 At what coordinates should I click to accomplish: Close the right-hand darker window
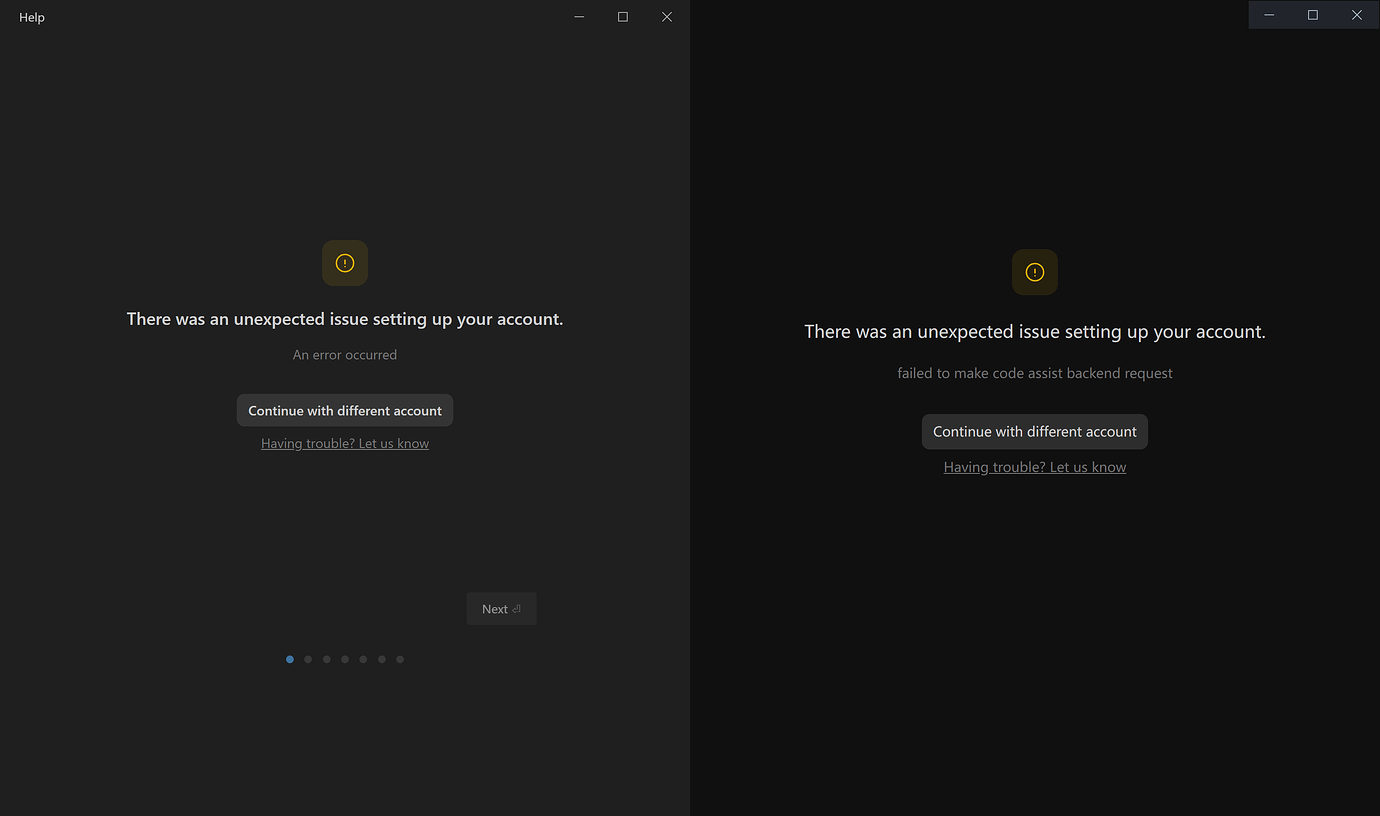coord(1357,15)
